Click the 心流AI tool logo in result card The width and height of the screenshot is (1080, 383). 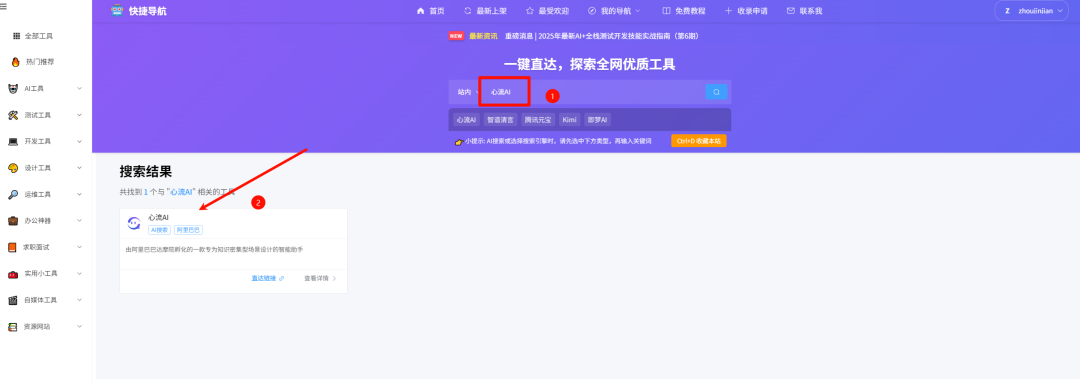coord(134,223)
